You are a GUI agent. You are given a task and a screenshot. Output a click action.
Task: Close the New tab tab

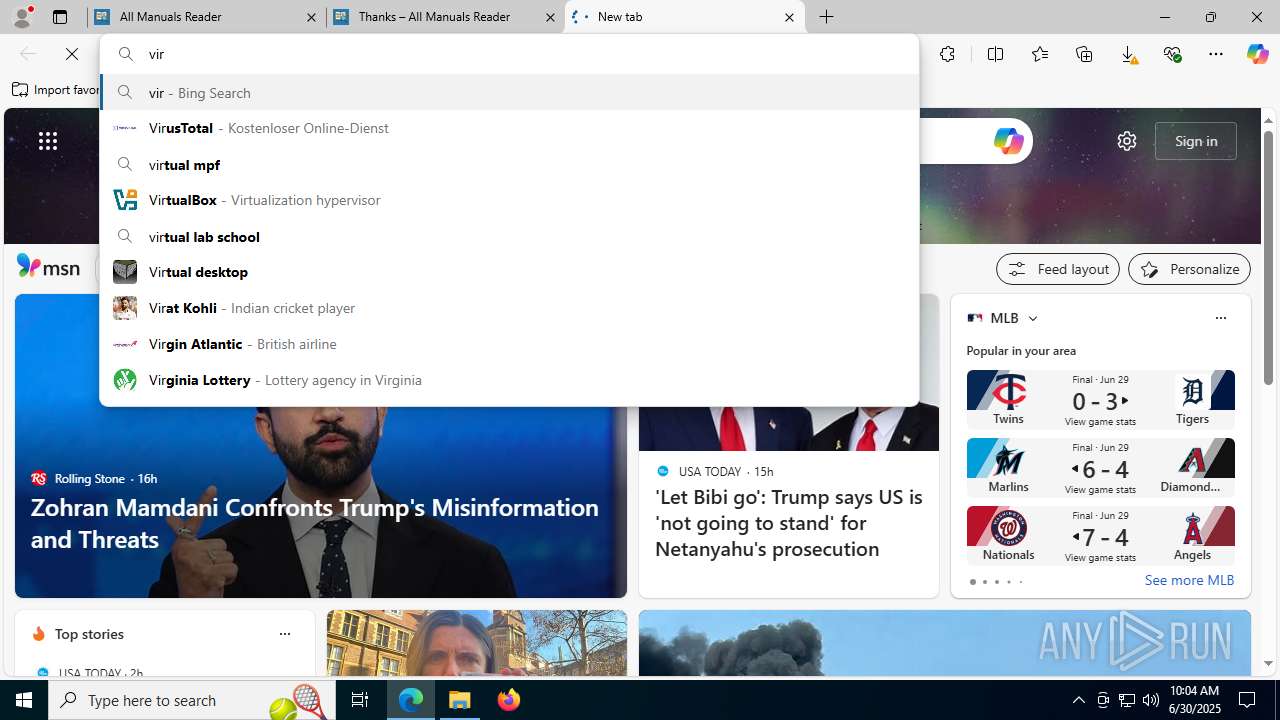coord(789,17)
